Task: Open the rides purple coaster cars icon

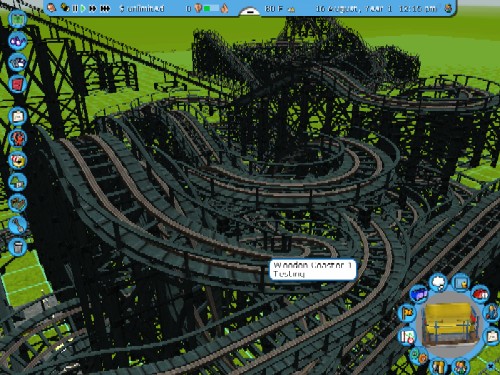Action: [x=18, y=41]
